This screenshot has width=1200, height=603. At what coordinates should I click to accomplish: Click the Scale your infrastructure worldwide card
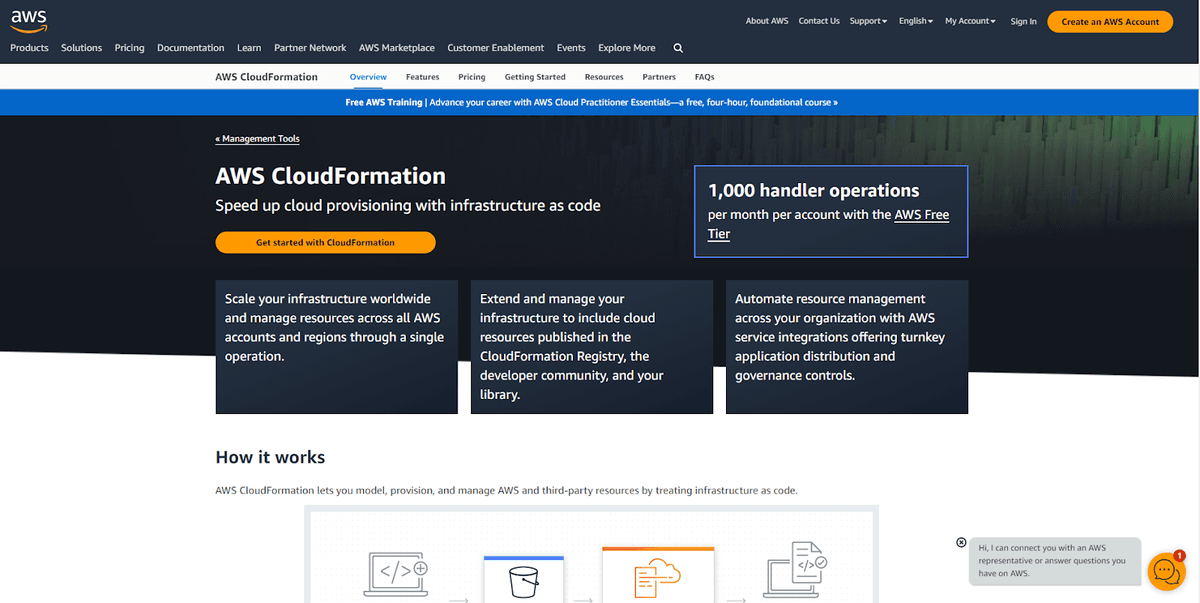(x=336, y=346)
